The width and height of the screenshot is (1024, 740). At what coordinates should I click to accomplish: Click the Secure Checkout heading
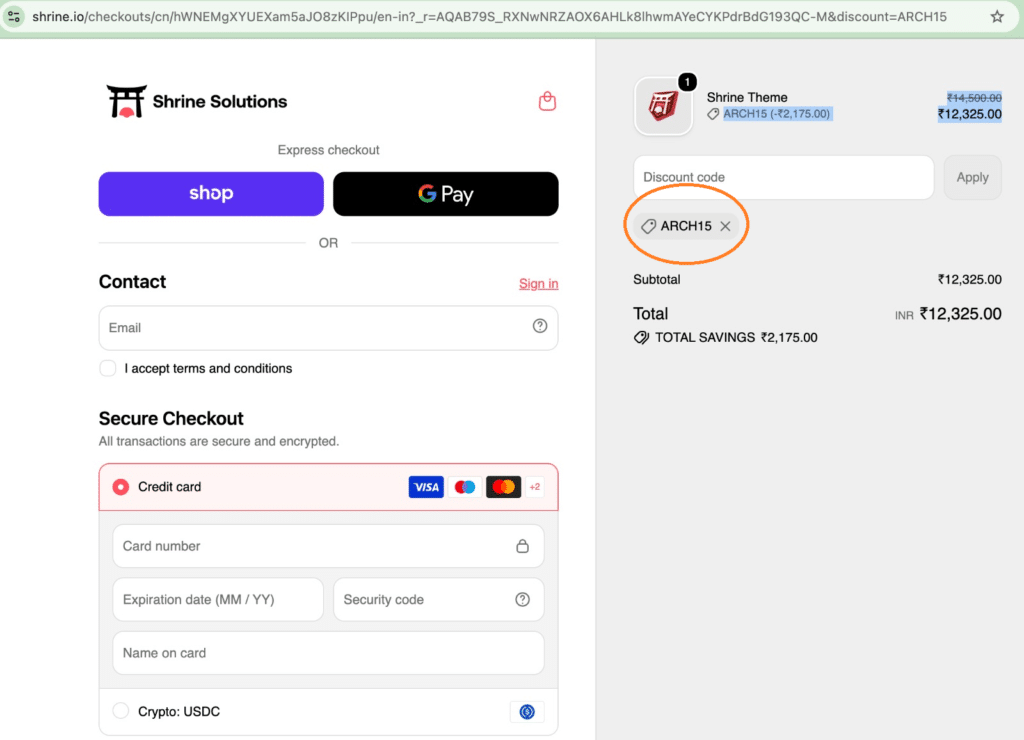tap(171, 419)
